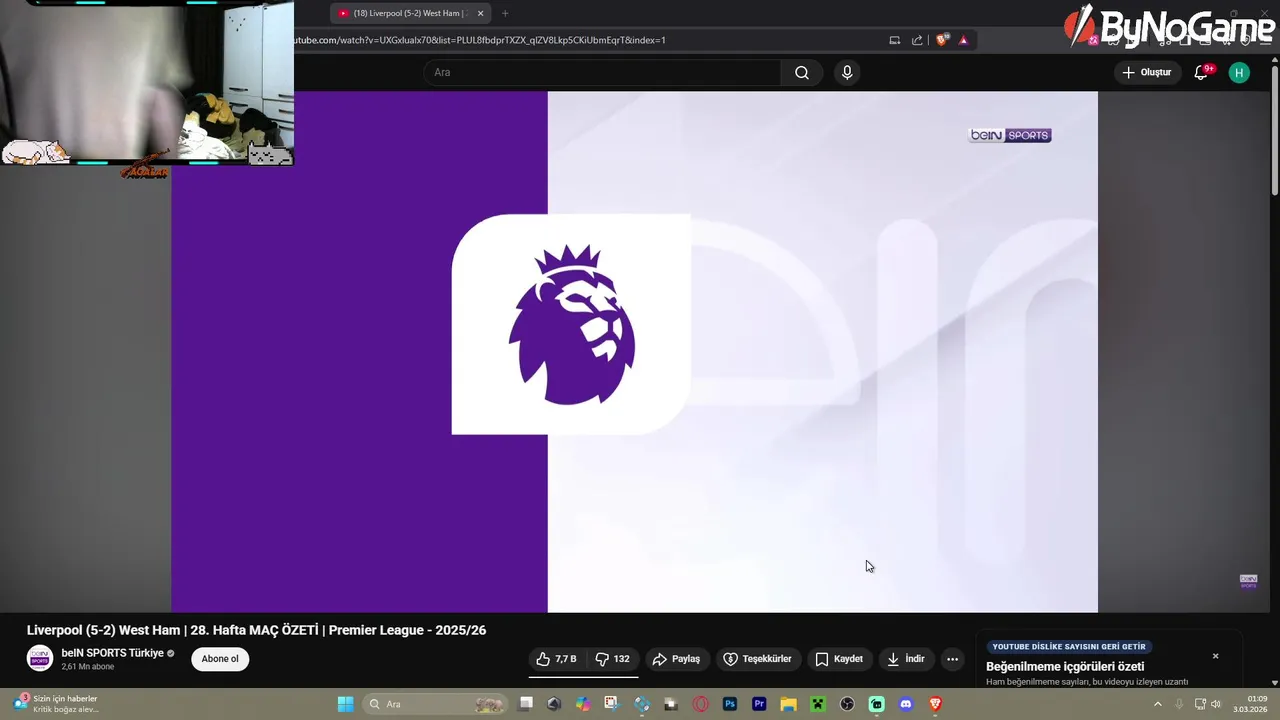Viewport: 1280px width, 720px height.
Task: Click the "Abone ol" subscribe button
Action: [x=220, y=659]
